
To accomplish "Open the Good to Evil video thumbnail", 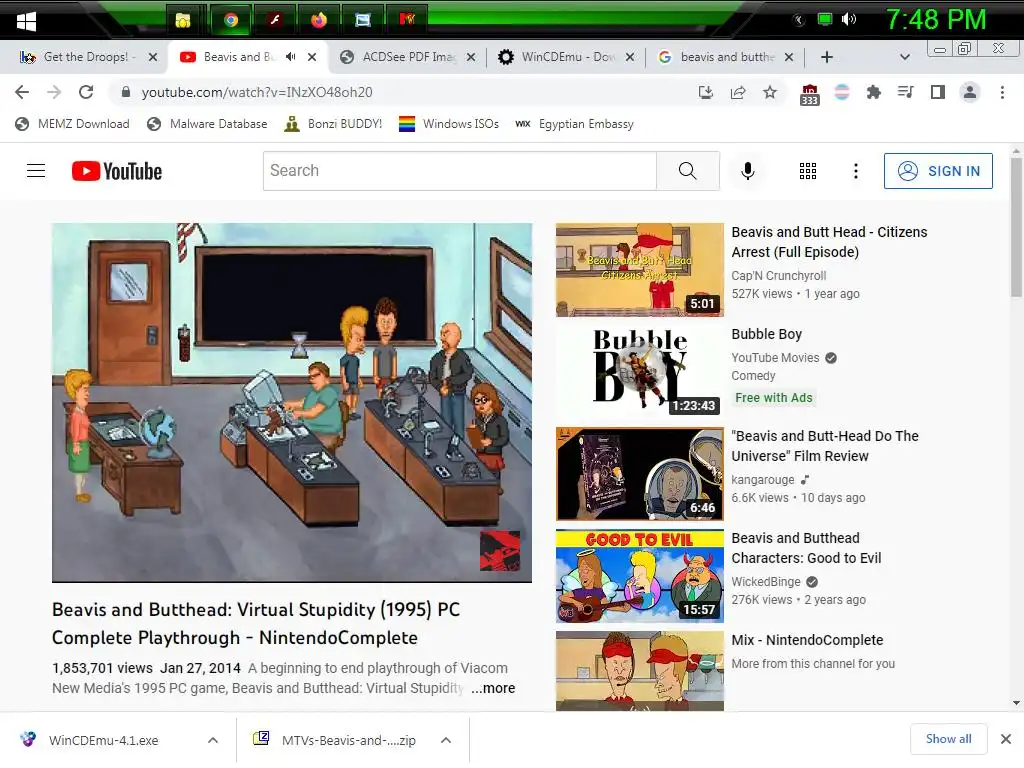I will 639,576.
